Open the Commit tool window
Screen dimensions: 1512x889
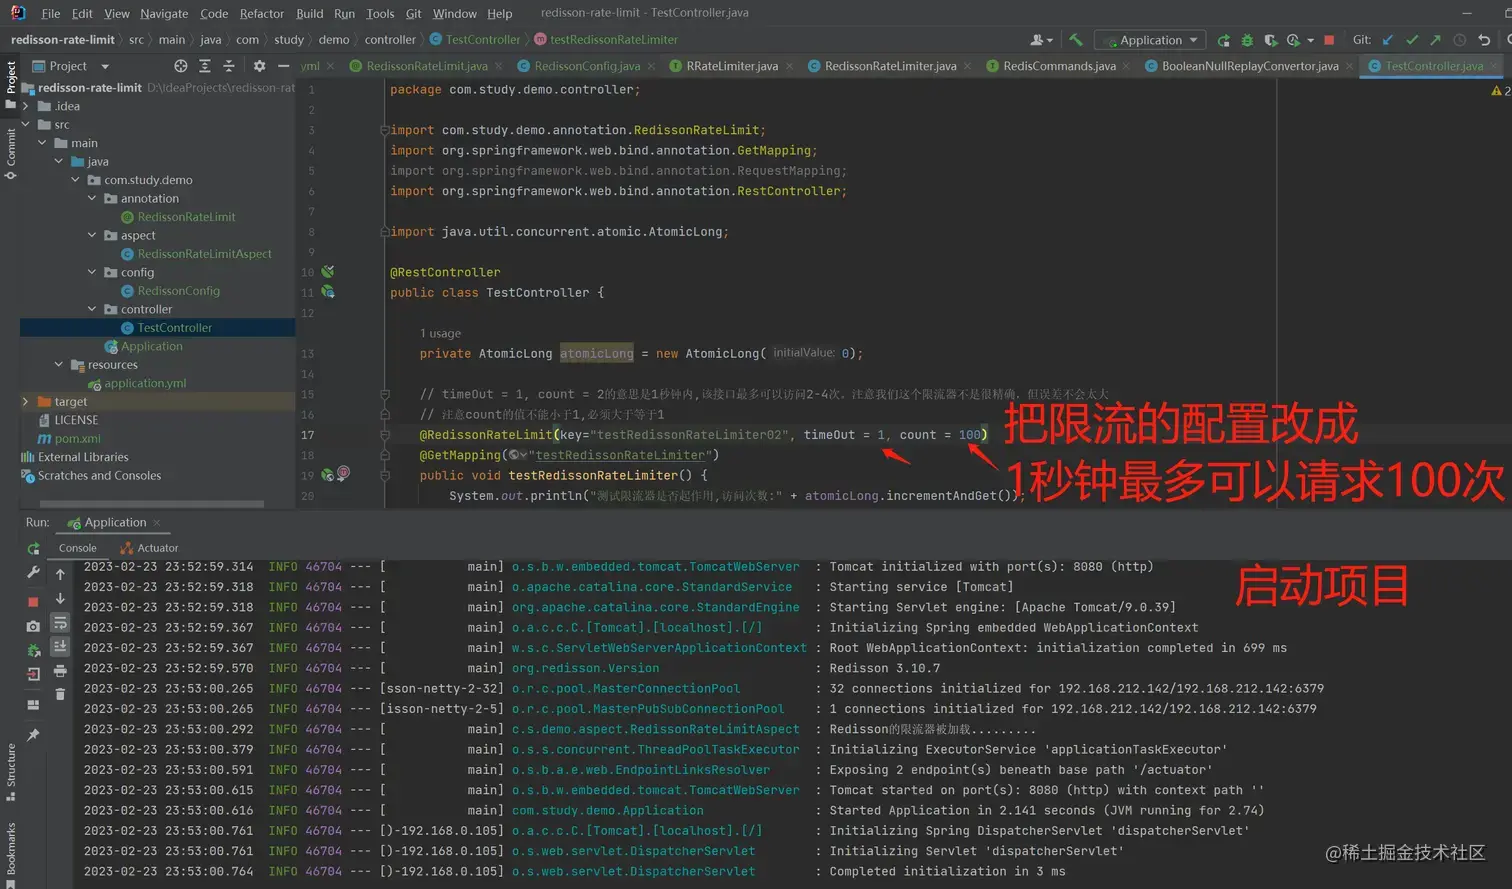click(x=10, y=152)
